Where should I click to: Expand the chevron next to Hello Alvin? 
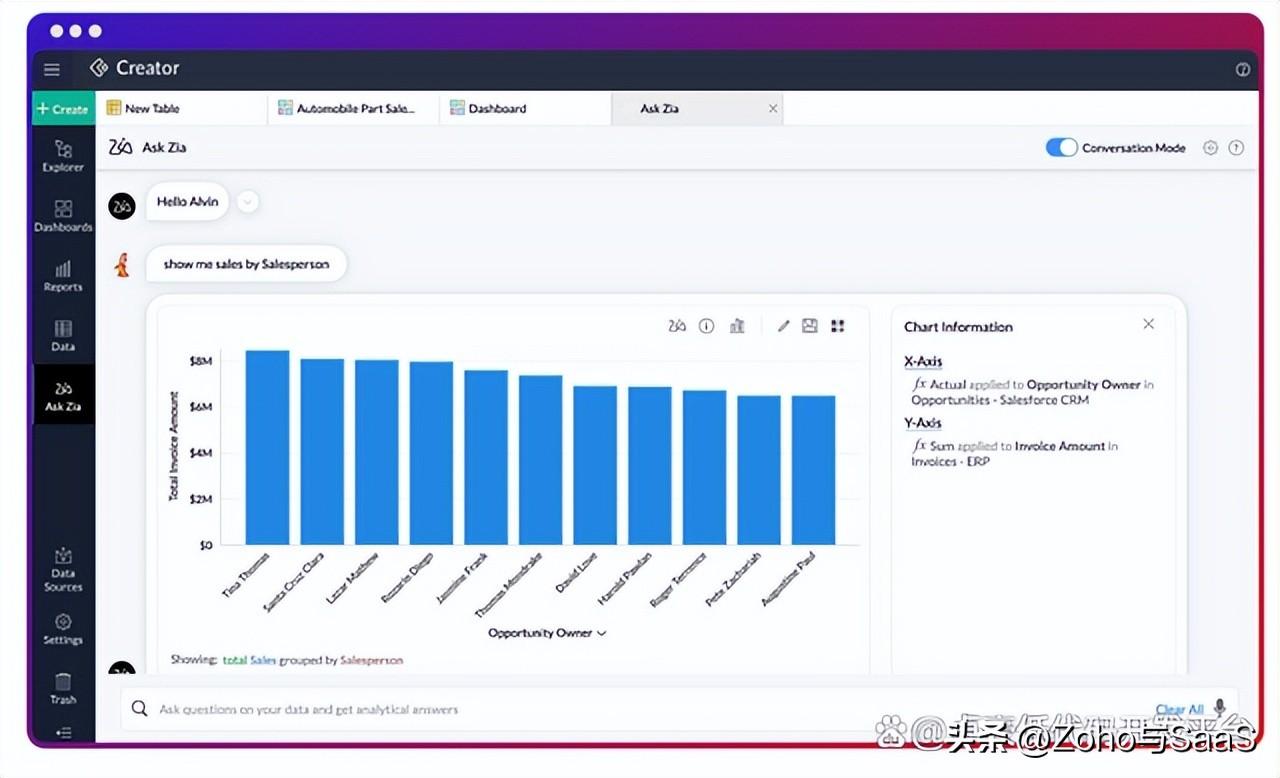click(x=248, y=202)
